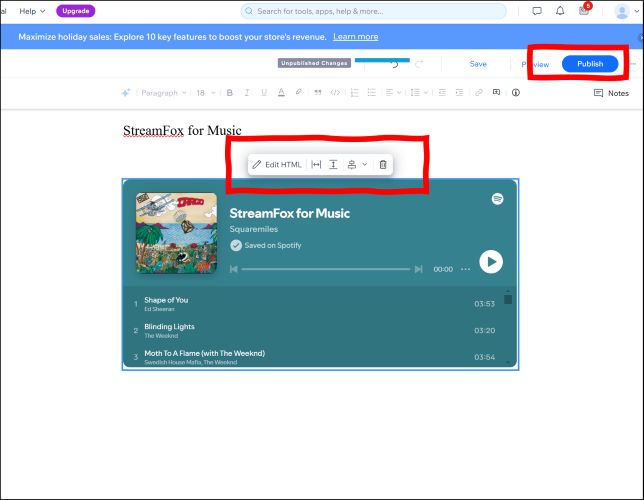
Task: Open the Help menu
Action: click(32, 11)
